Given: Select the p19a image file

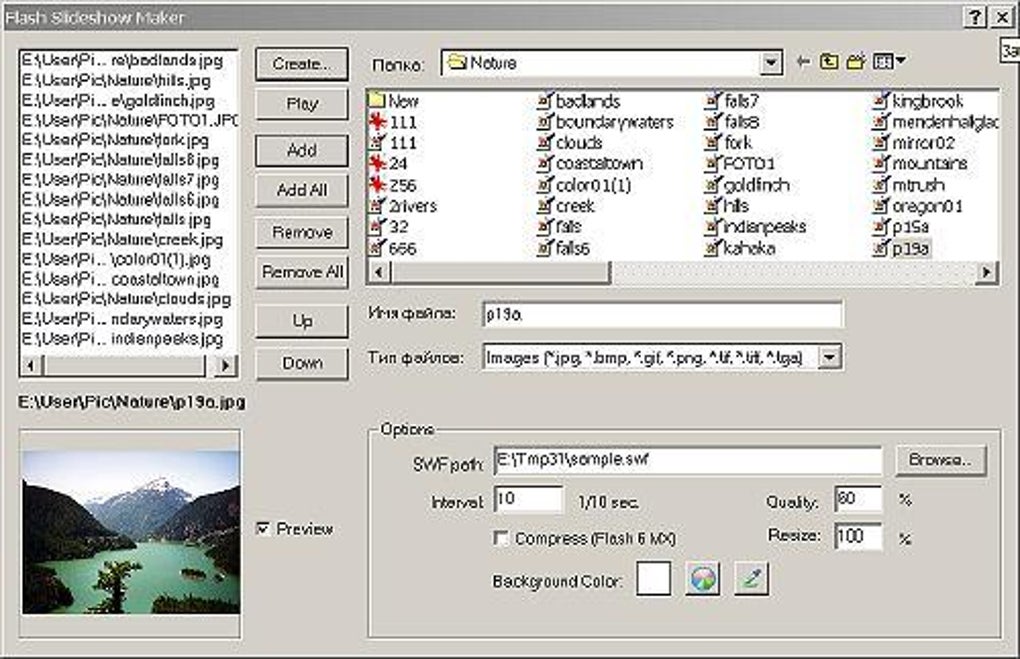Looking at the screenshot, I should pyautogui.click(x=902, y=249).
